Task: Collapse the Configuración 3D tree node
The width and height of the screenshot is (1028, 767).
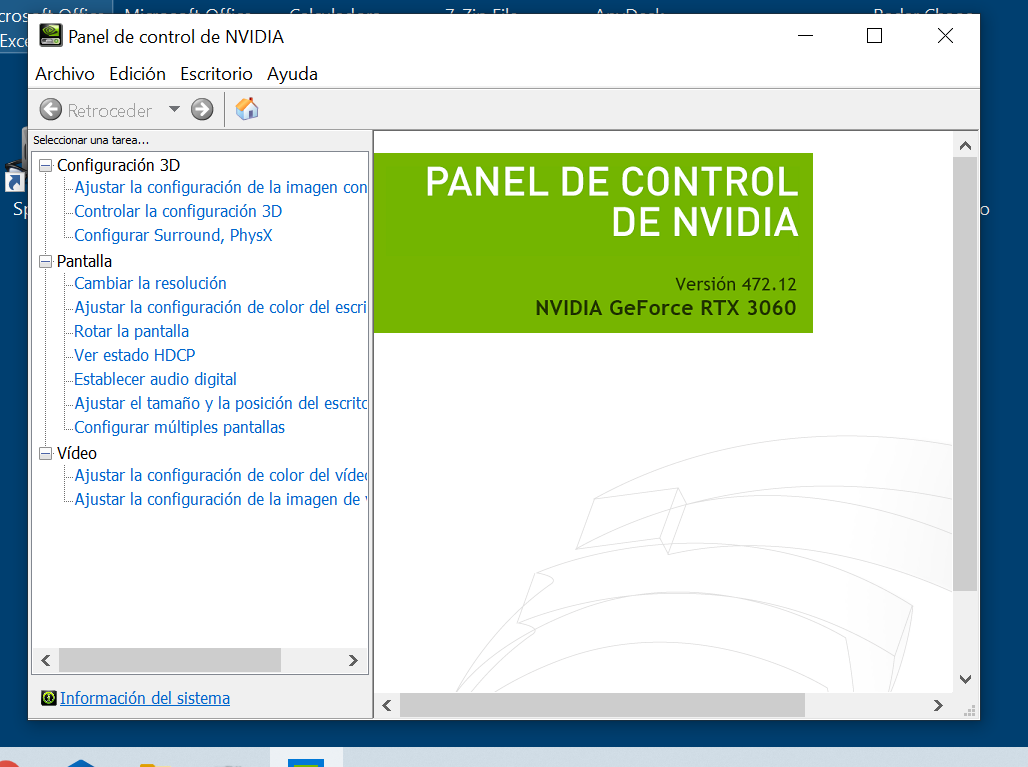Action: pyautogui.click(x=45, y=165)
